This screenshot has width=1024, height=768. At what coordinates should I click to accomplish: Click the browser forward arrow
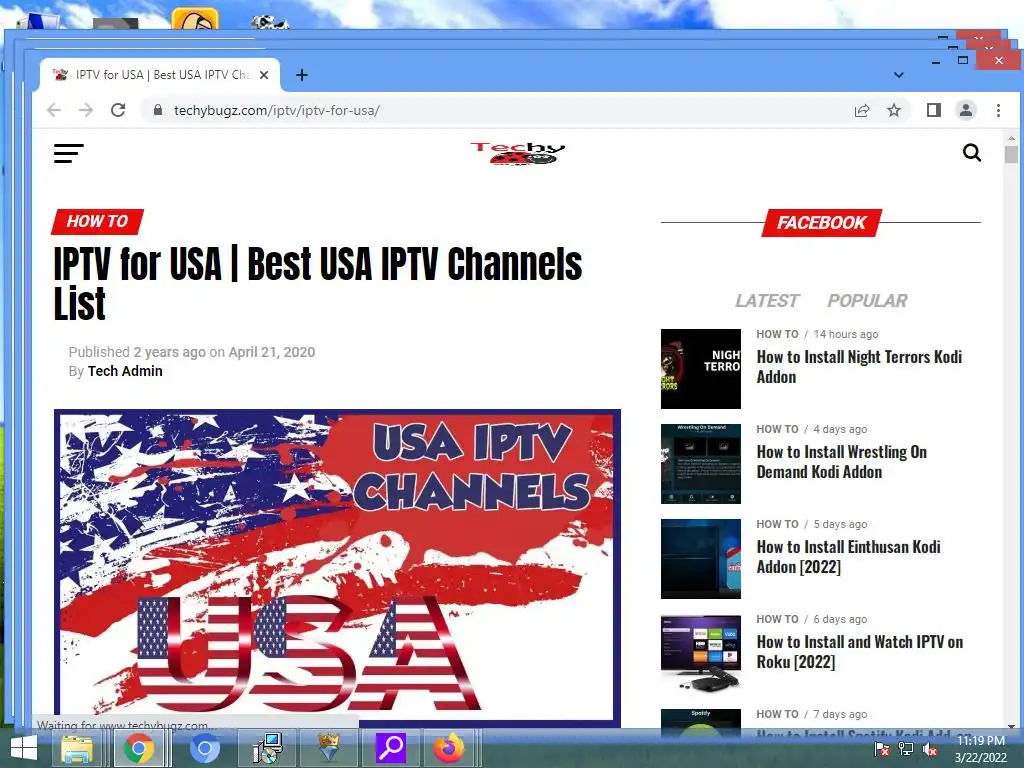[86, 110]
